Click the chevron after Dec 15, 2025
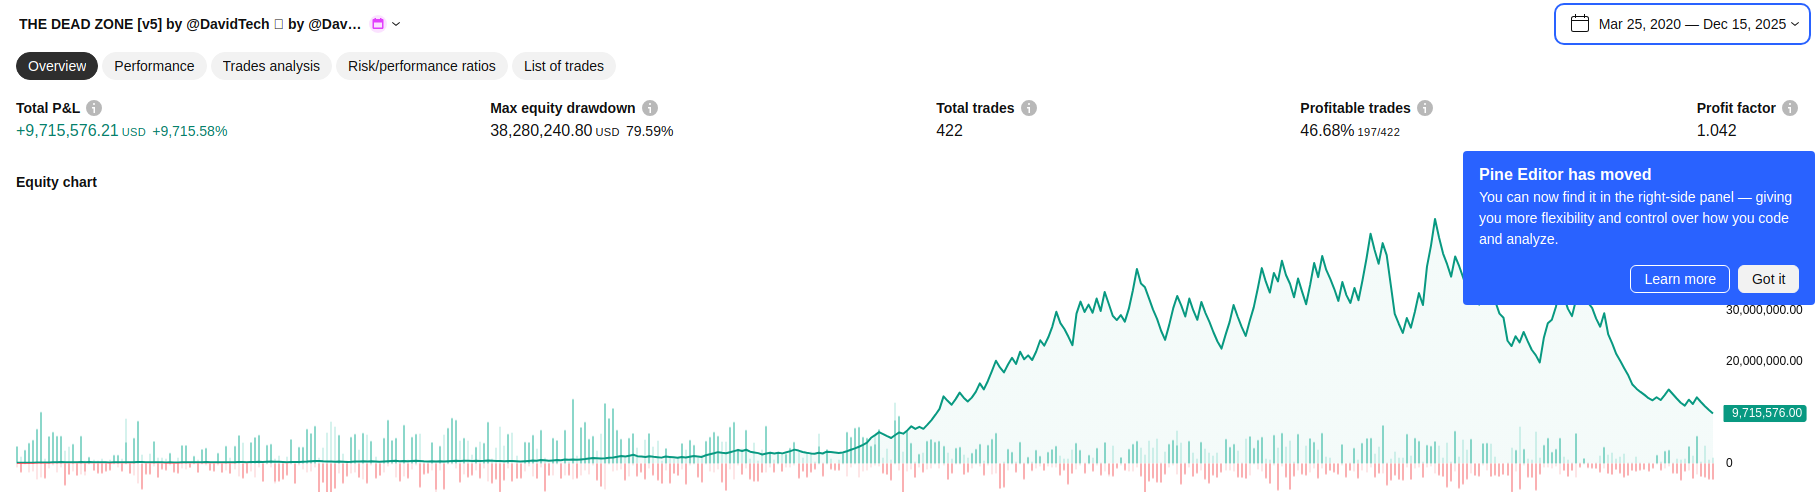The height and width of the screenshot is (492, 1815). [x=1795, y=24]
